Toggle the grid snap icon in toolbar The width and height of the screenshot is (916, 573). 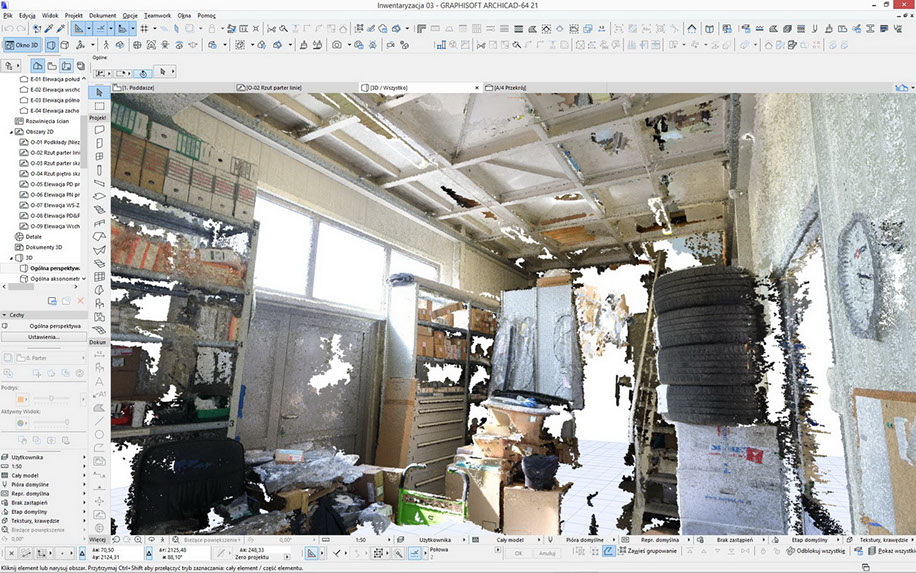tap(144, 29)
